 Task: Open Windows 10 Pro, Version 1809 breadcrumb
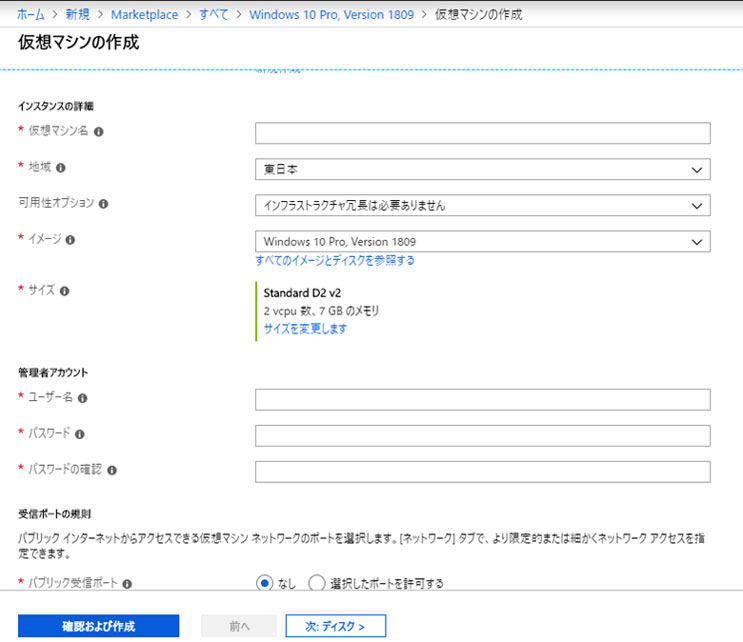331,15
